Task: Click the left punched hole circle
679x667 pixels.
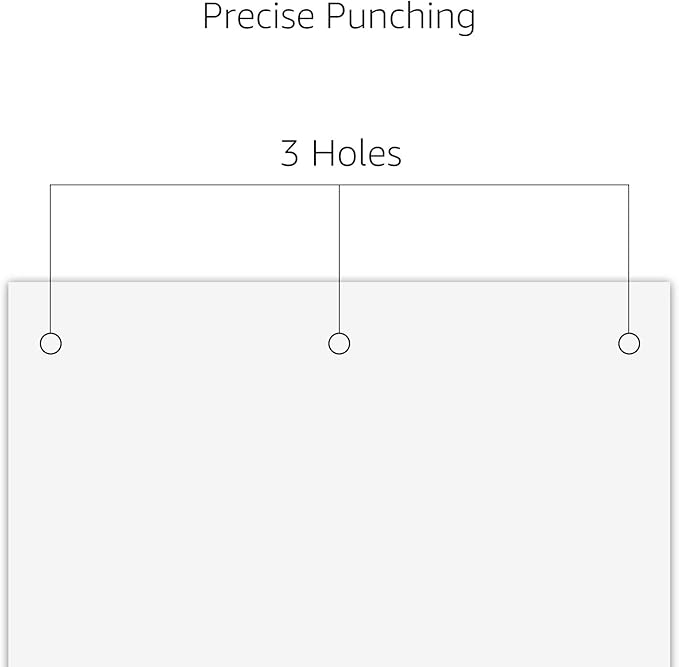Action: click(x=50, y=344)
